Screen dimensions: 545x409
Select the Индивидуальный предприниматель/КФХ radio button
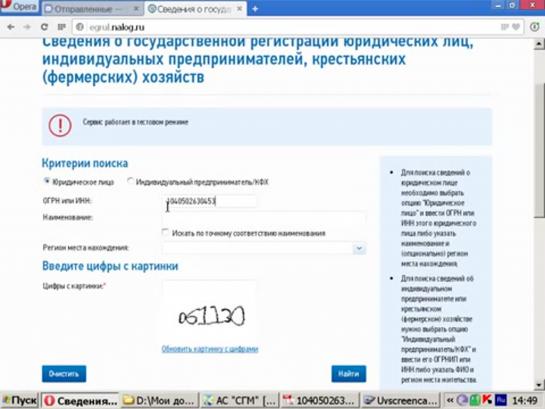(130, 181)
